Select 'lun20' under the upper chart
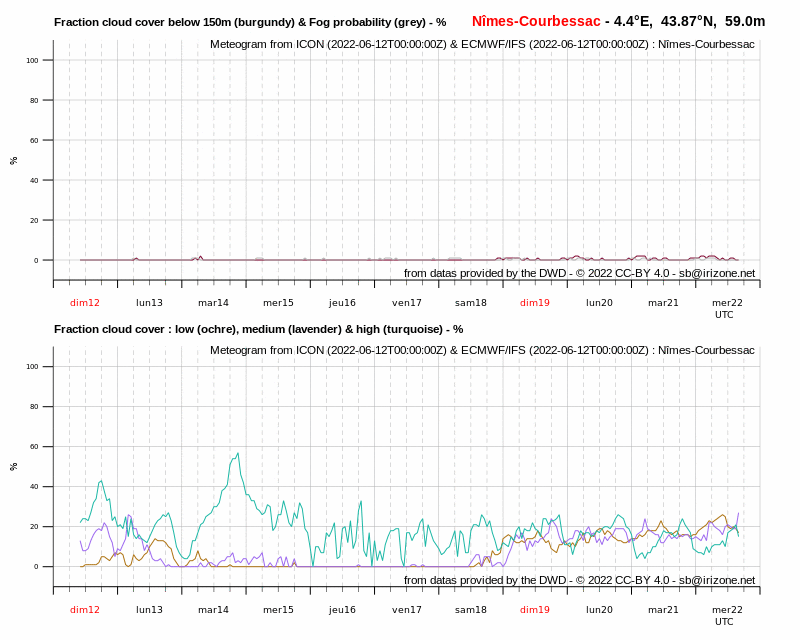800x640 pixels. click(599, 303)
